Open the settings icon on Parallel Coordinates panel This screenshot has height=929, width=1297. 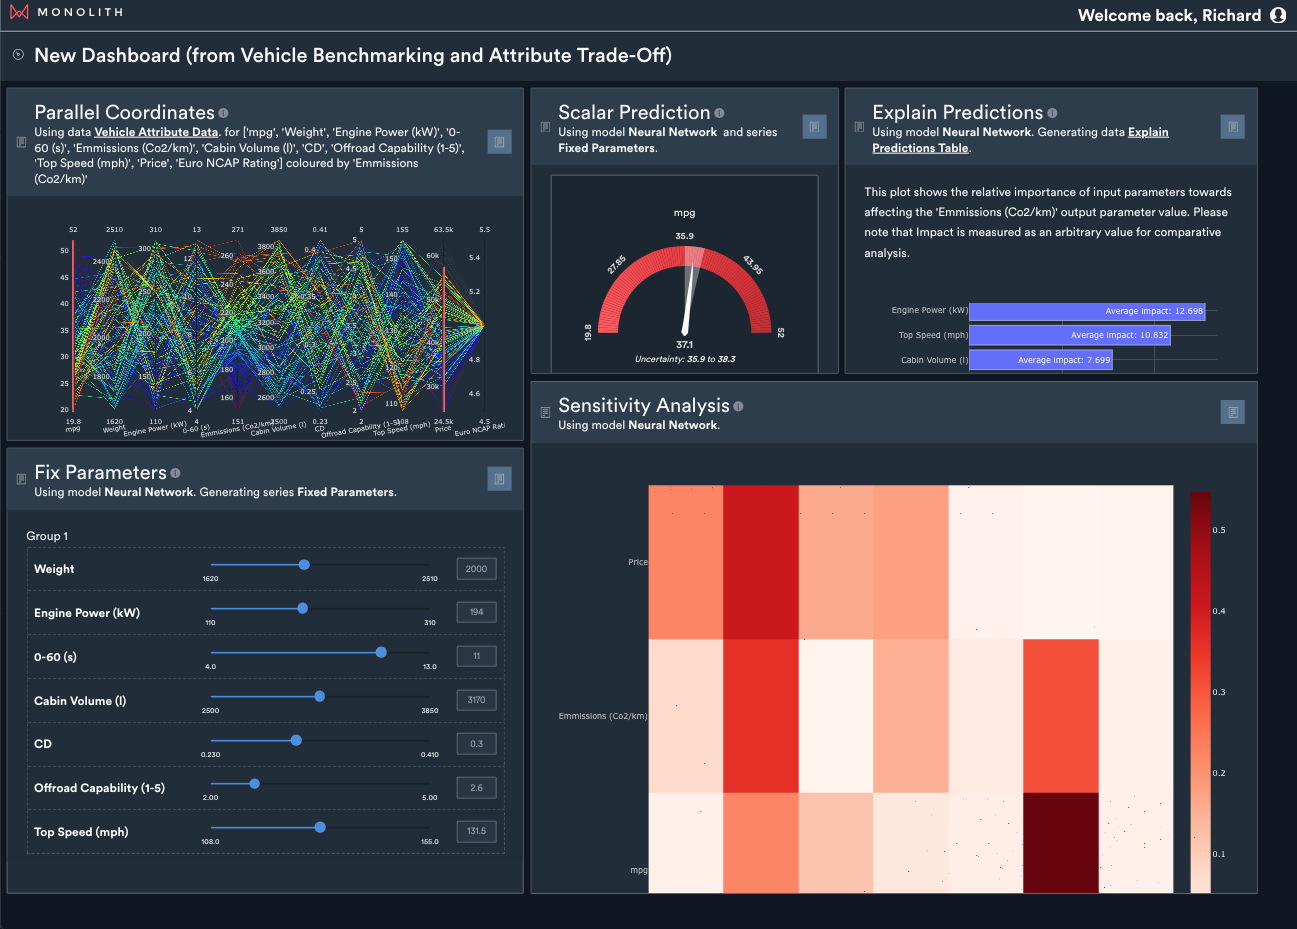(x=500, y=141)
